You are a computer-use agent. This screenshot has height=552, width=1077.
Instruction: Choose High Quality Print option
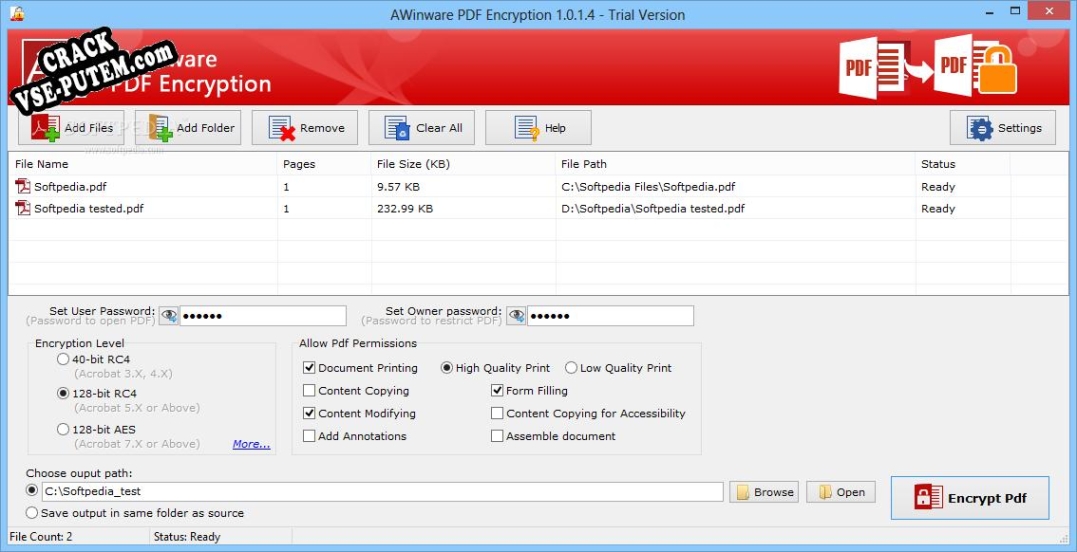[x=446, y=368]
